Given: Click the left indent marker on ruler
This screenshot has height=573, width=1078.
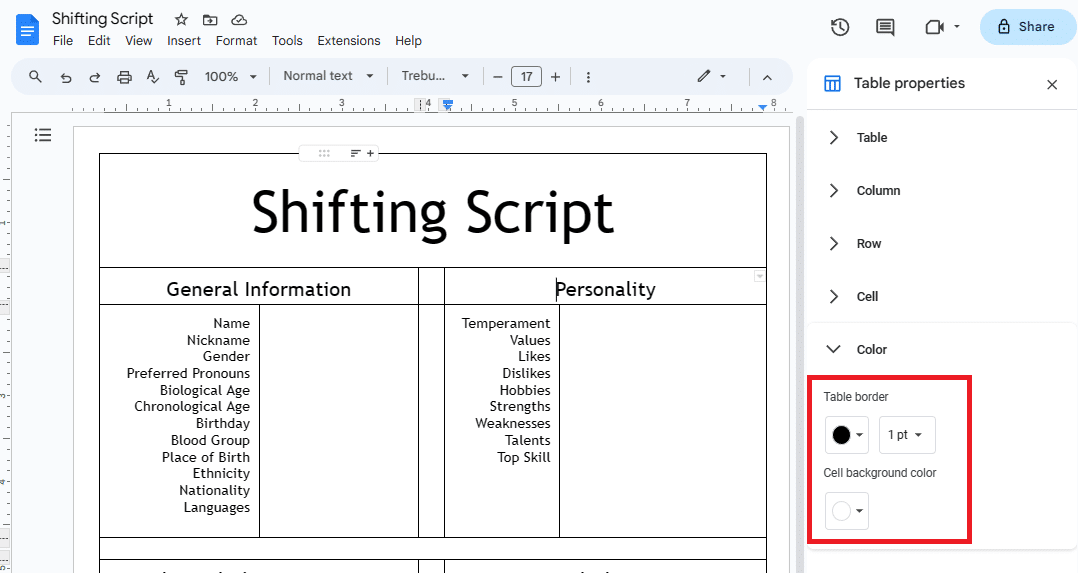Looking at the screenshot, I should (x=448, y=105).
